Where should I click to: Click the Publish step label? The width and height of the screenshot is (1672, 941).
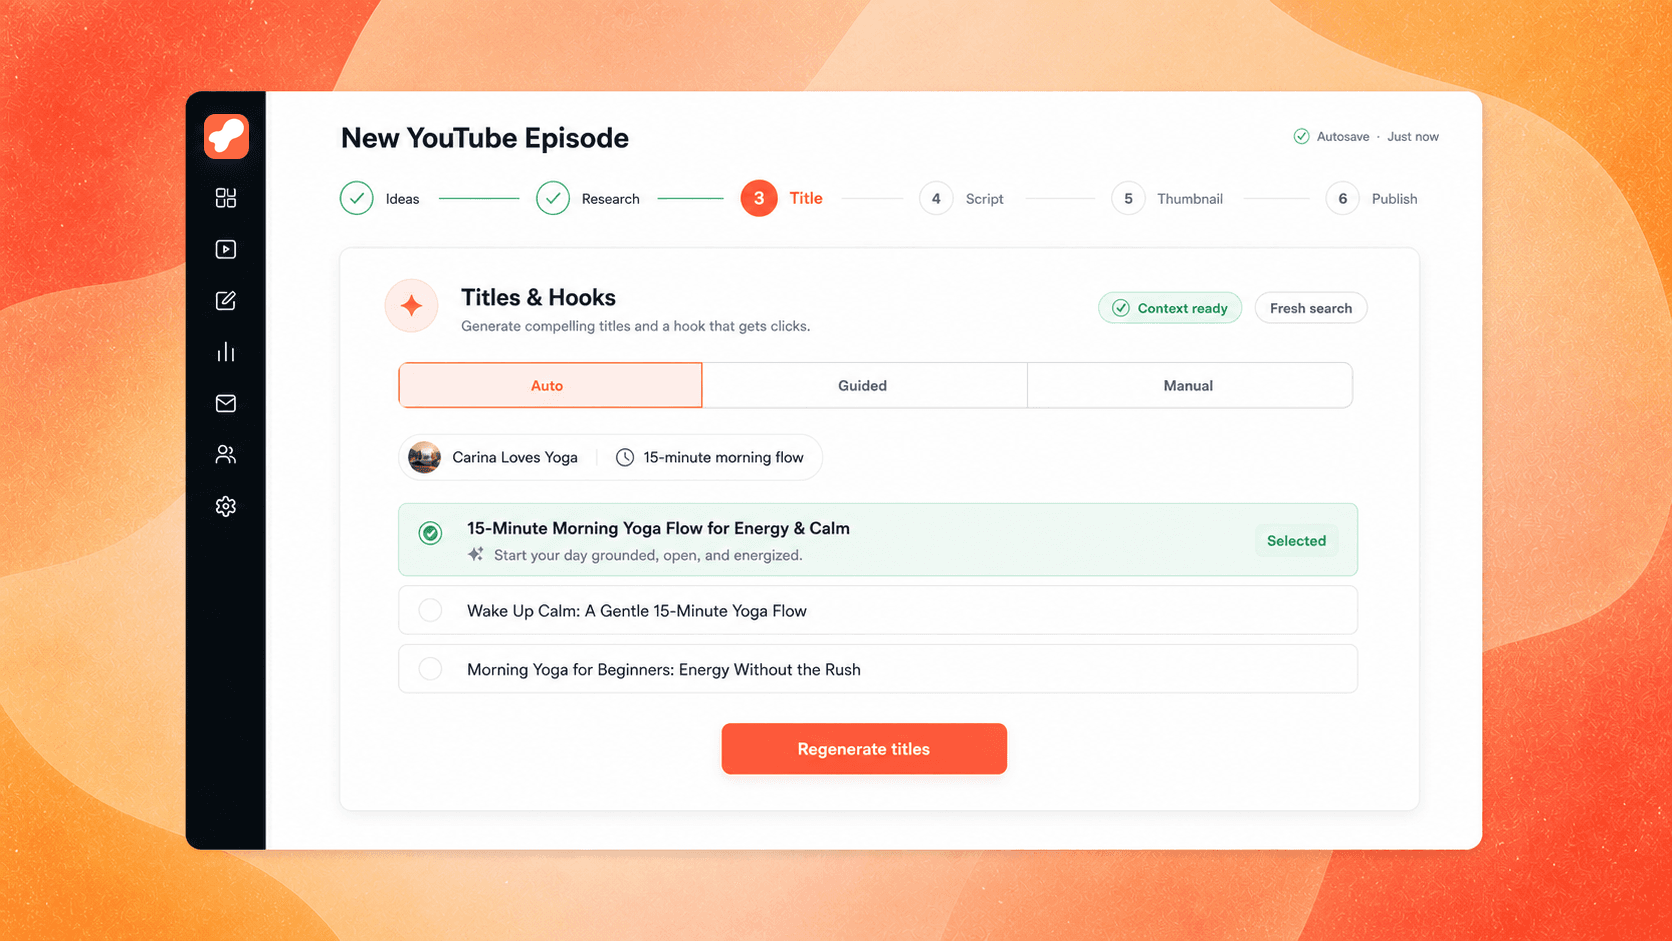[x=1394, y=199]
